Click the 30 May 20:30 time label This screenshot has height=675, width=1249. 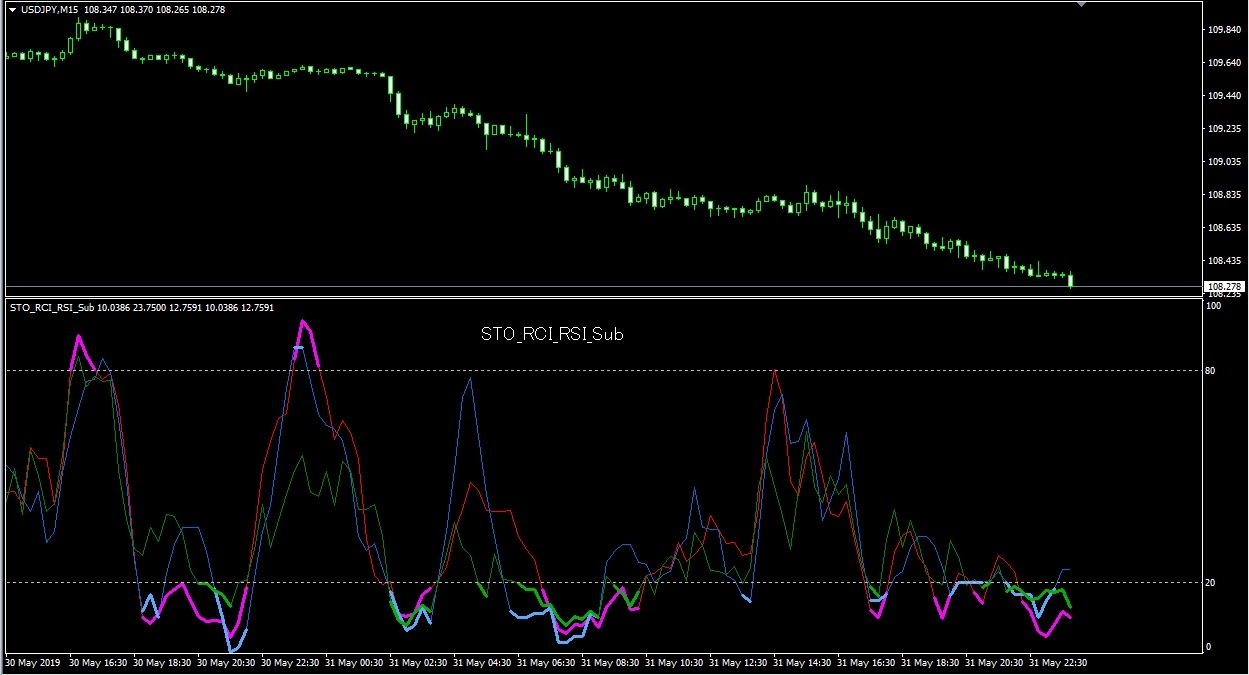[x=227, y=662]
